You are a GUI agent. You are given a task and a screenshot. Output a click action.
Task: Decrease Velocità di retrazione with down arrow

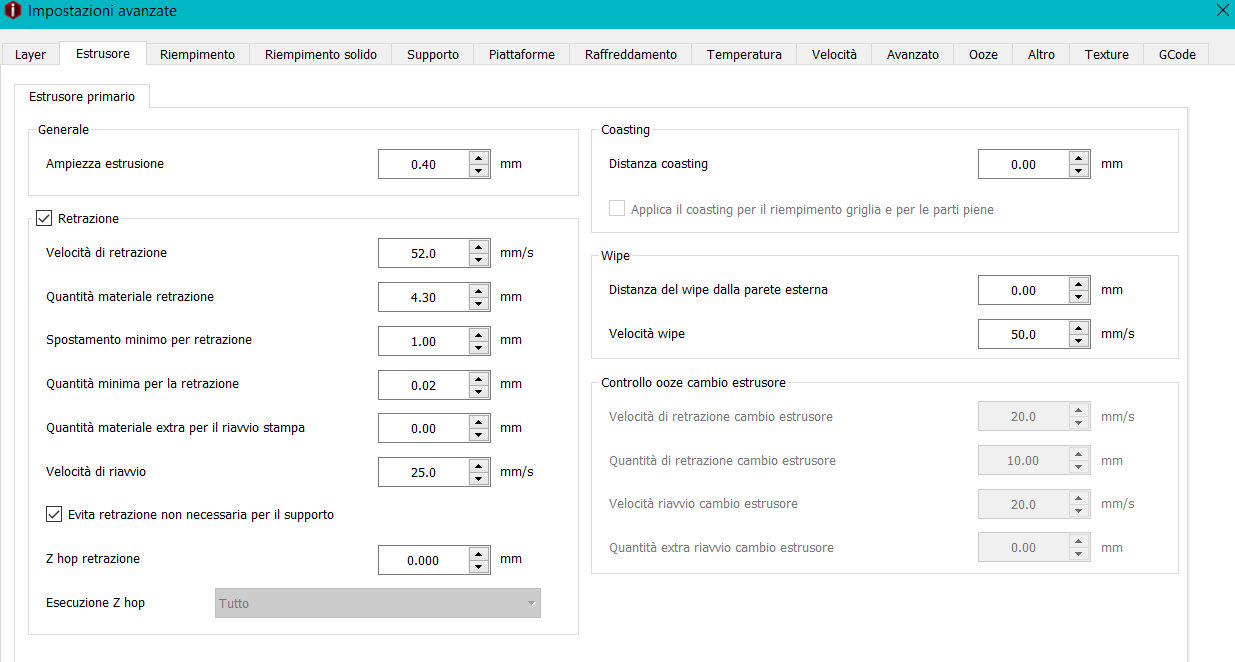point(479,260)
